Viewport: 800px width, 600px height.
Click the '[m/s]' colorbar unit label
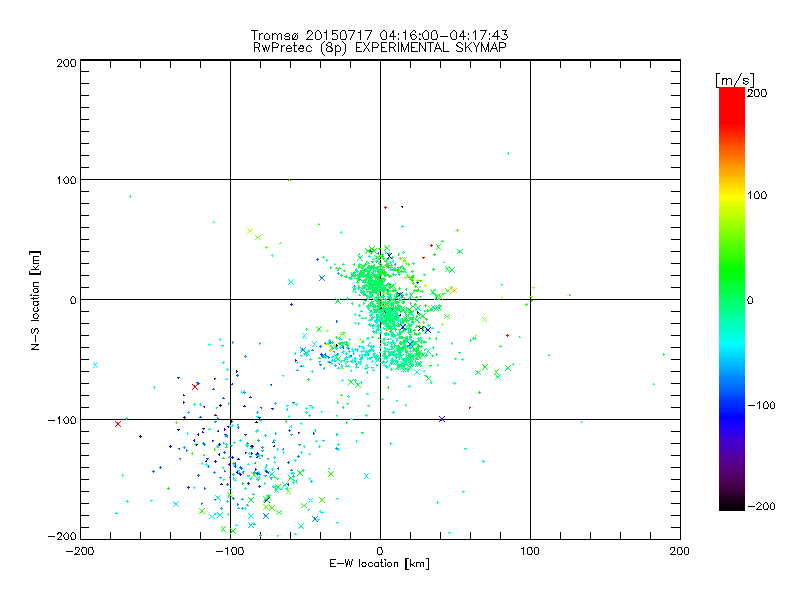pyautogui.click(x=735, y=80)
